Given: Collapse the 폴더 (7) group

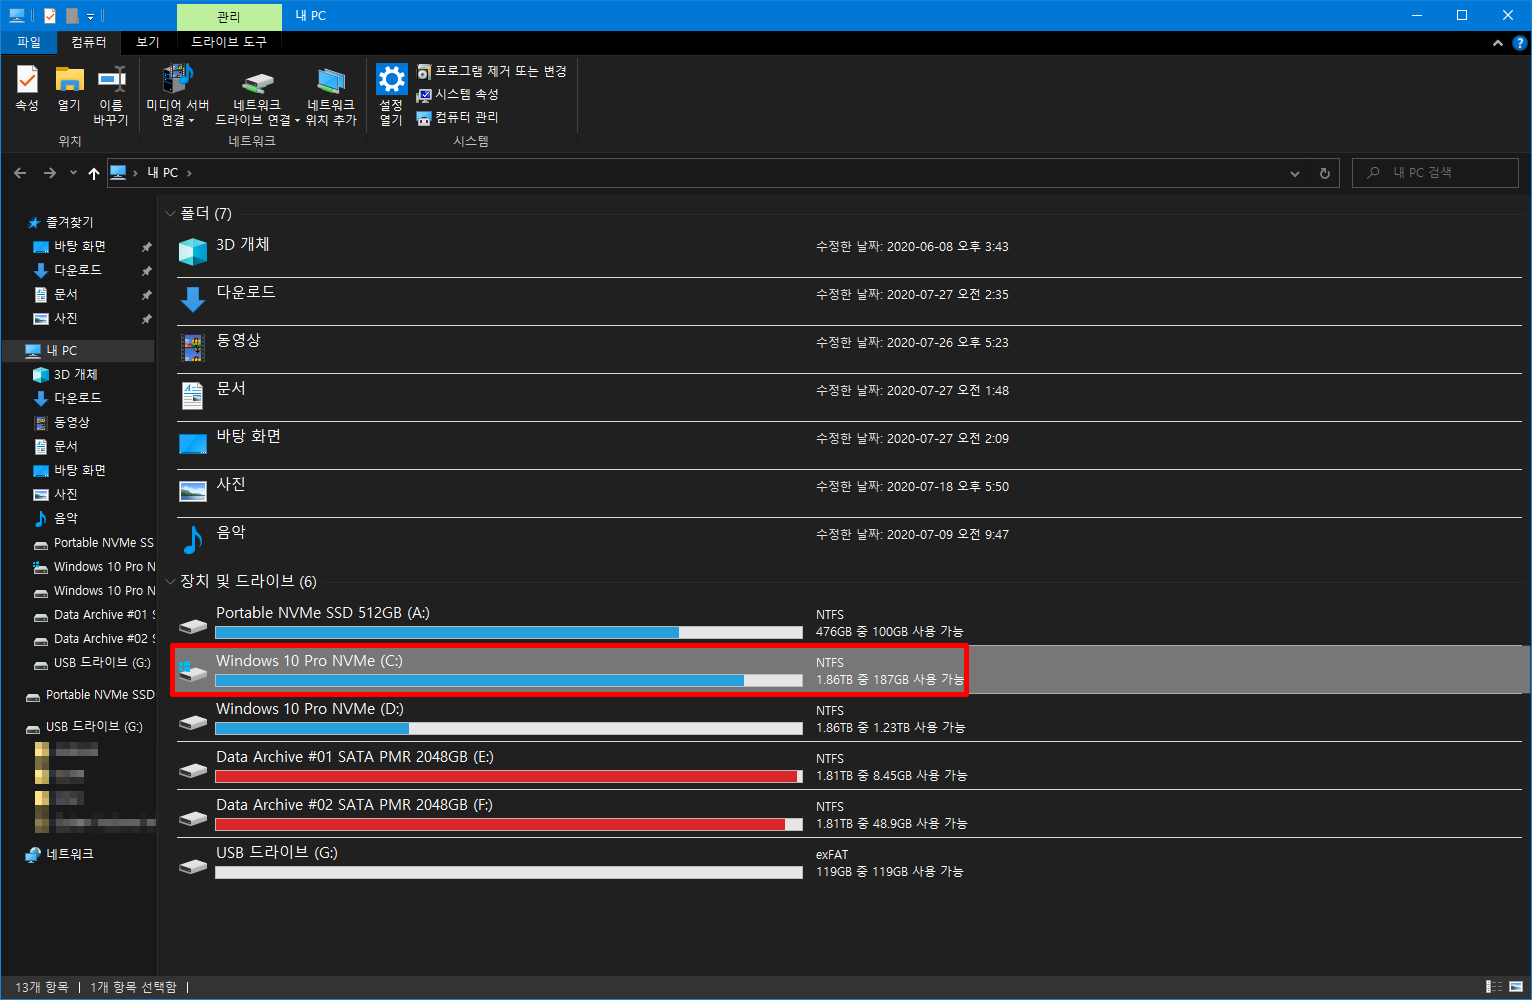Looking at the screenshot, I should pyautogui.click(x=170, y=214).
